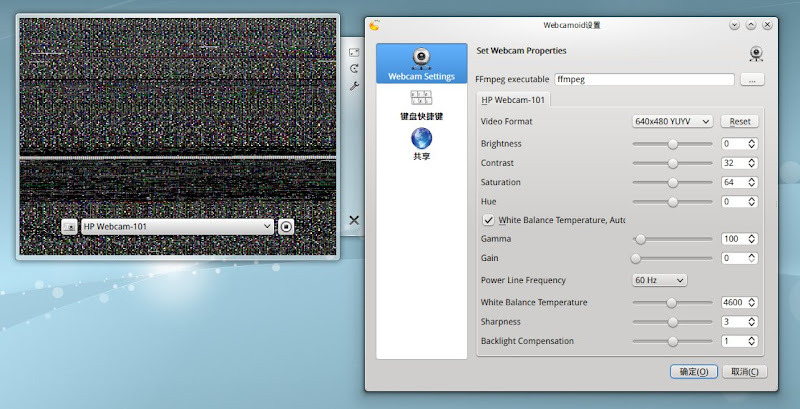
Task: Click the fullscreen icon on webcam side panel
Action: click(354, 52)
